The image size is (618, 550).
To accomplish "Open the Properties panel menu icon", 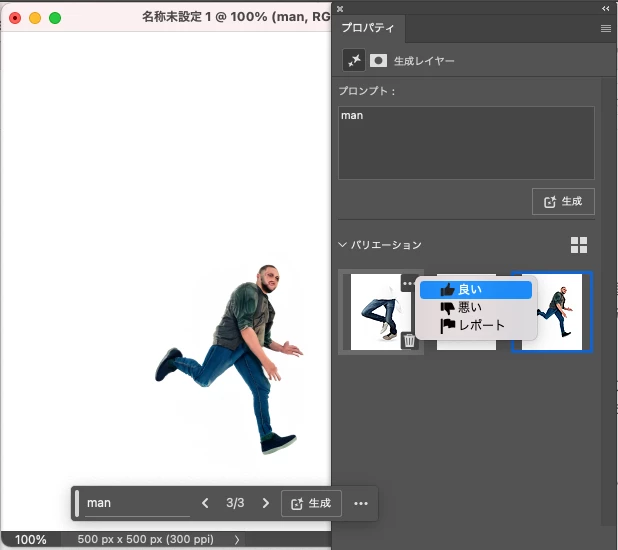I will pyautogui.click(x=606, y=28).
